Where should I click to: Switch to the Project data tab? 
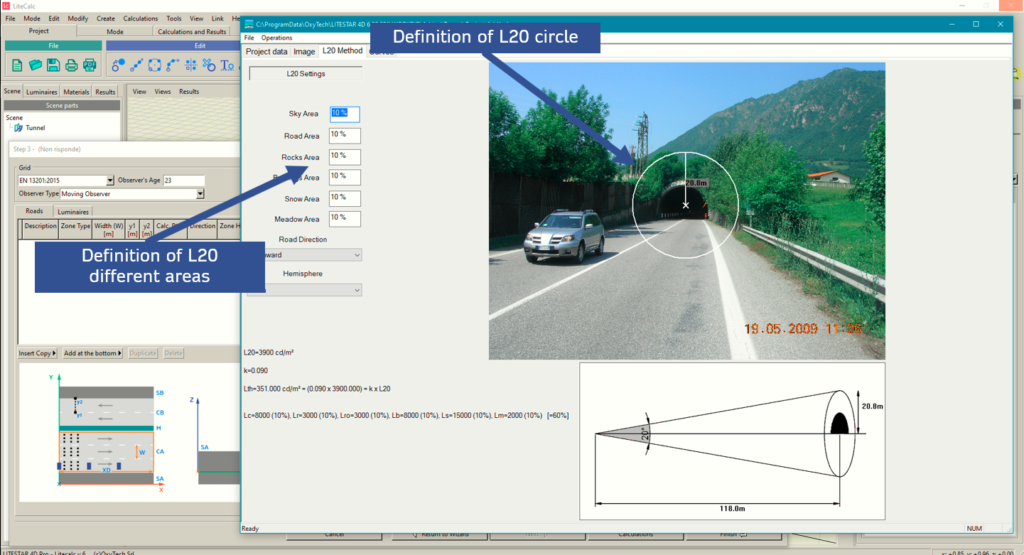[x=266, y=51]
